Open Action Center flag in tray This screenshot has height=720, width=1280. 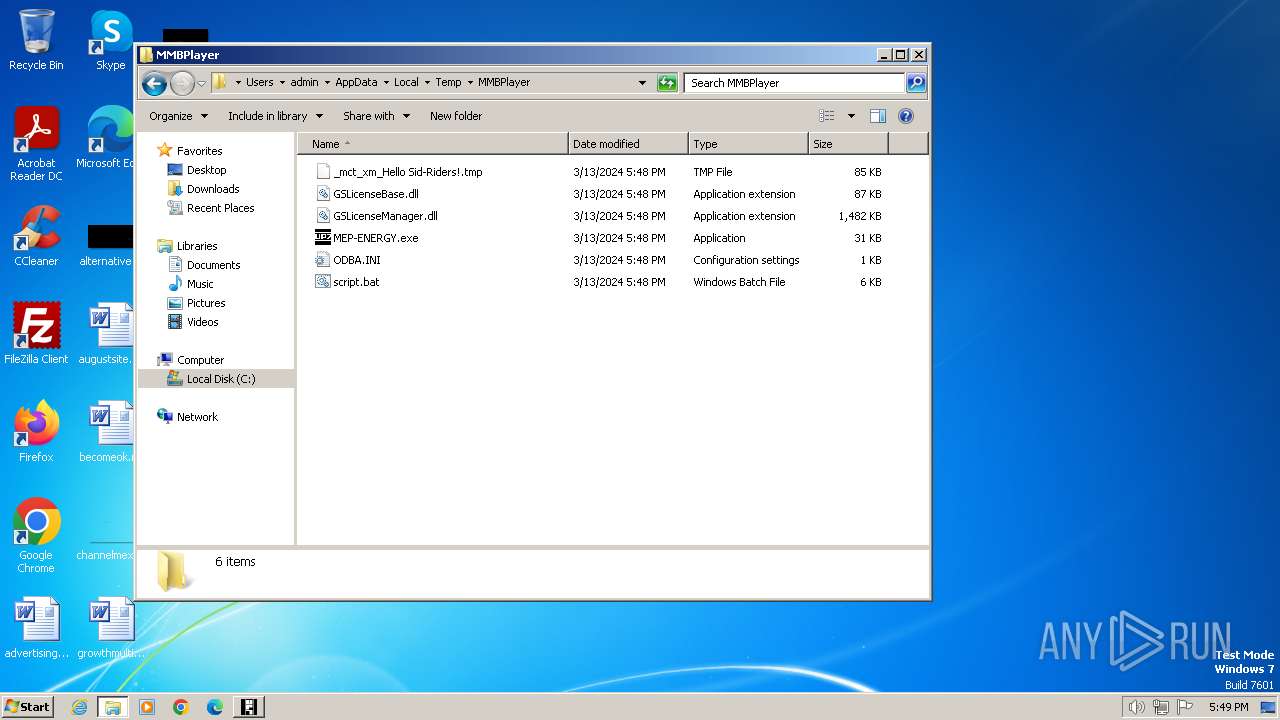(x=1185, y=707)
